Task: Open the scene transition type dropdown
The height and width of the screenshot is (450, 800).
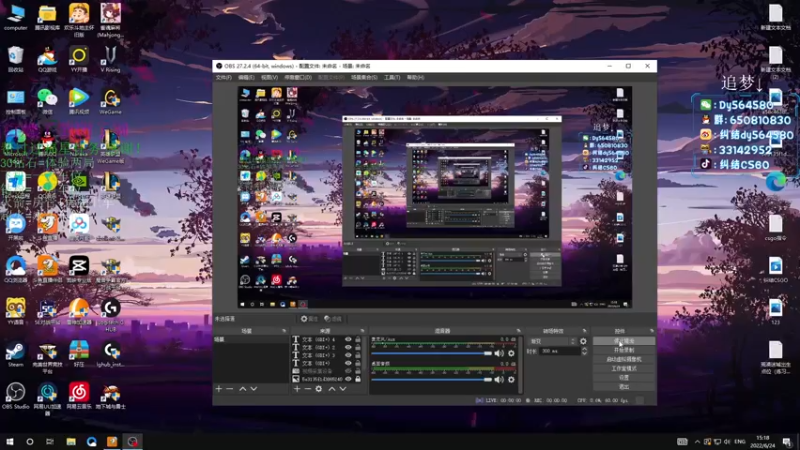Action: point(553,341)
